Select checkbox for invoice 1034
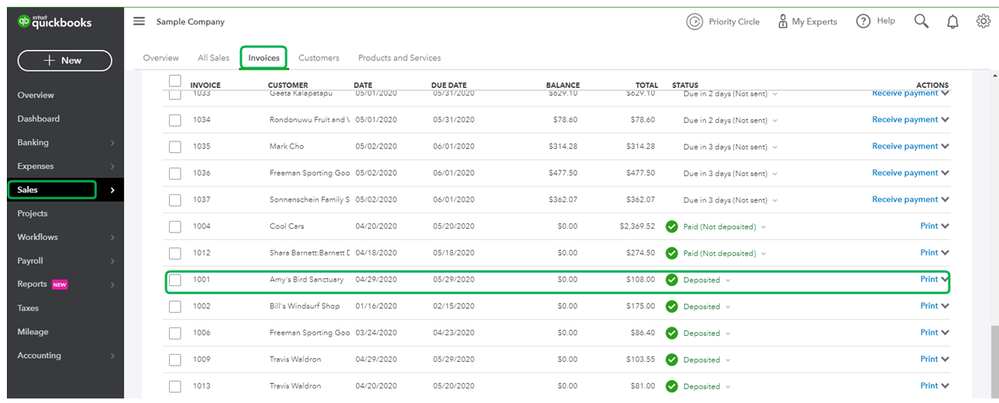Image resolution: width=999 pixels, height=403 pixels. pos(175,120)
